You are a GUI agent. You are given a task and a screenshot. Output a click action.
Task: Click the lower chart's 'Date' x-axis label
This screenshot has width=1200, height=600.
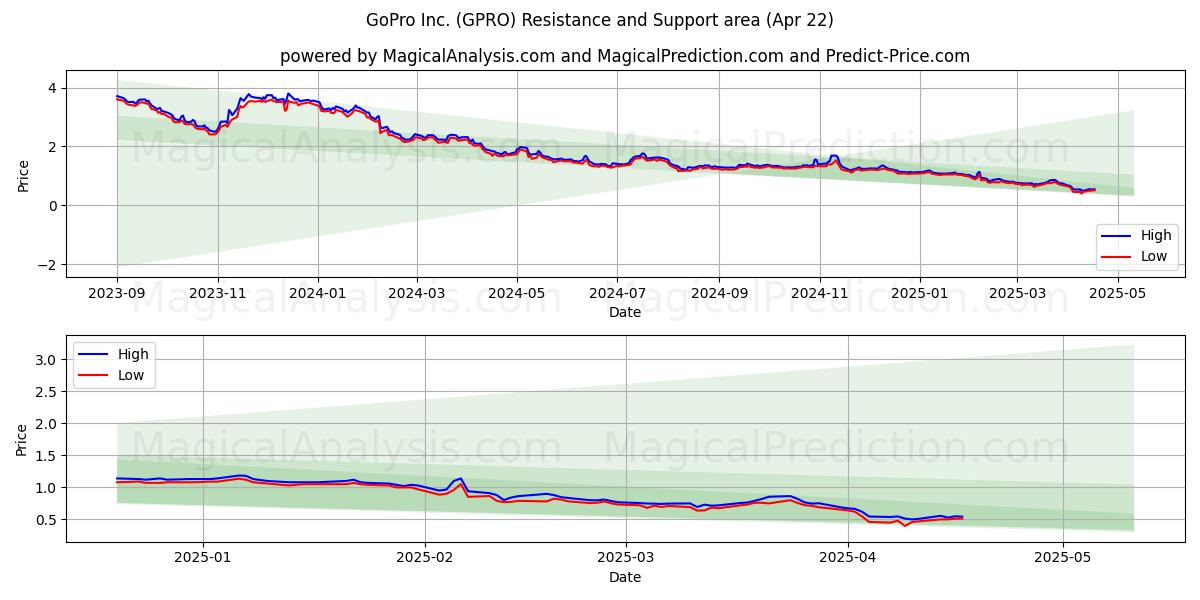coord(625,577)
